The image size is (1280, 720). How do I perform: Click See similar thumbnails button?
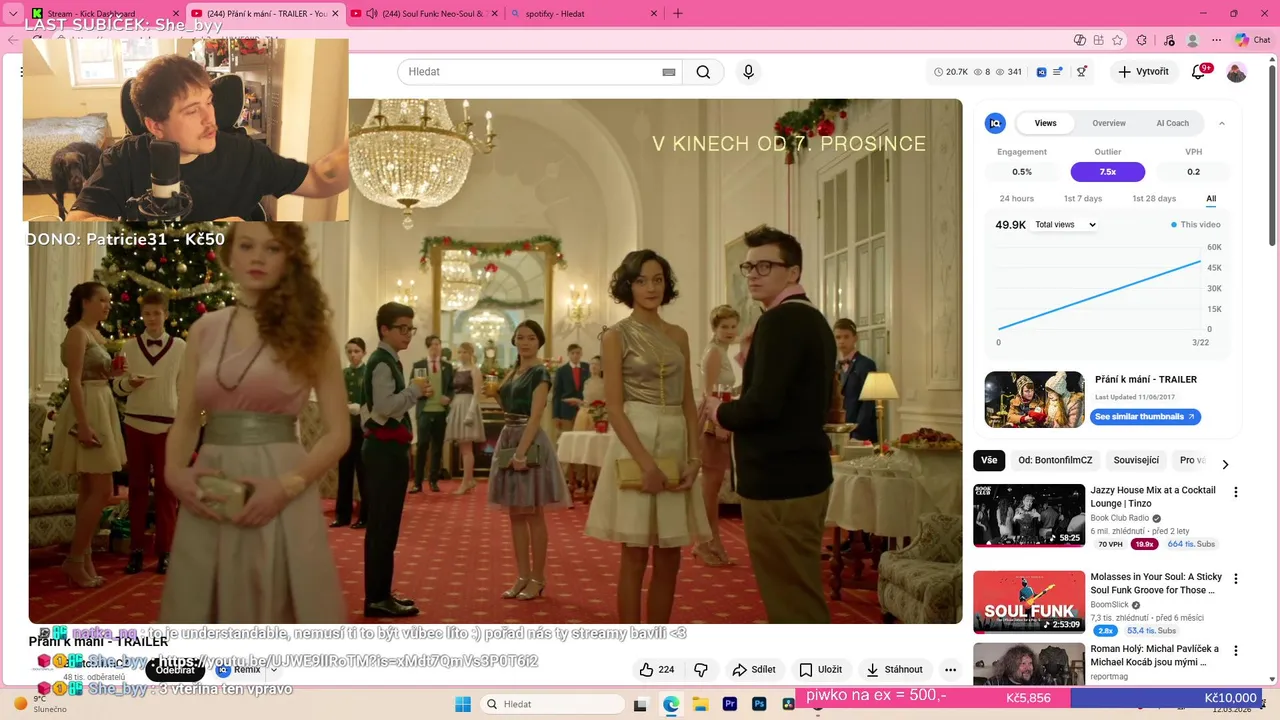click(x=1145, y=417)
